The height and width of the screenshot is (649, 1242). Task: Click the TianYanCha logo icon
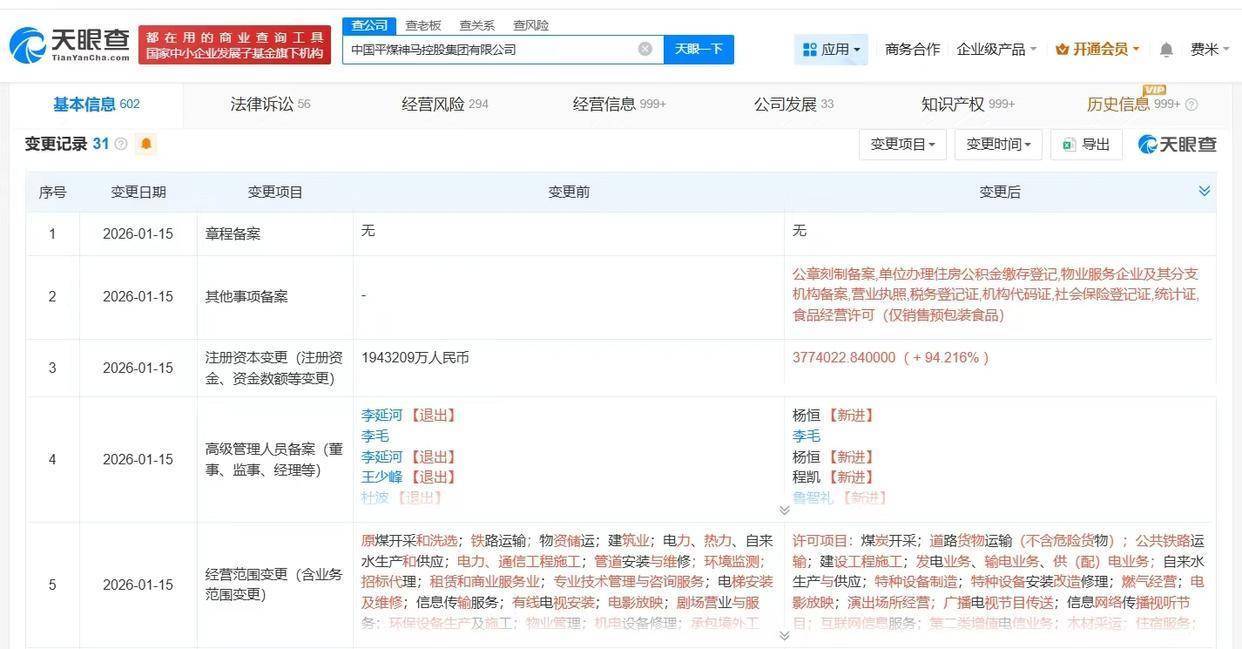point(28,45)
